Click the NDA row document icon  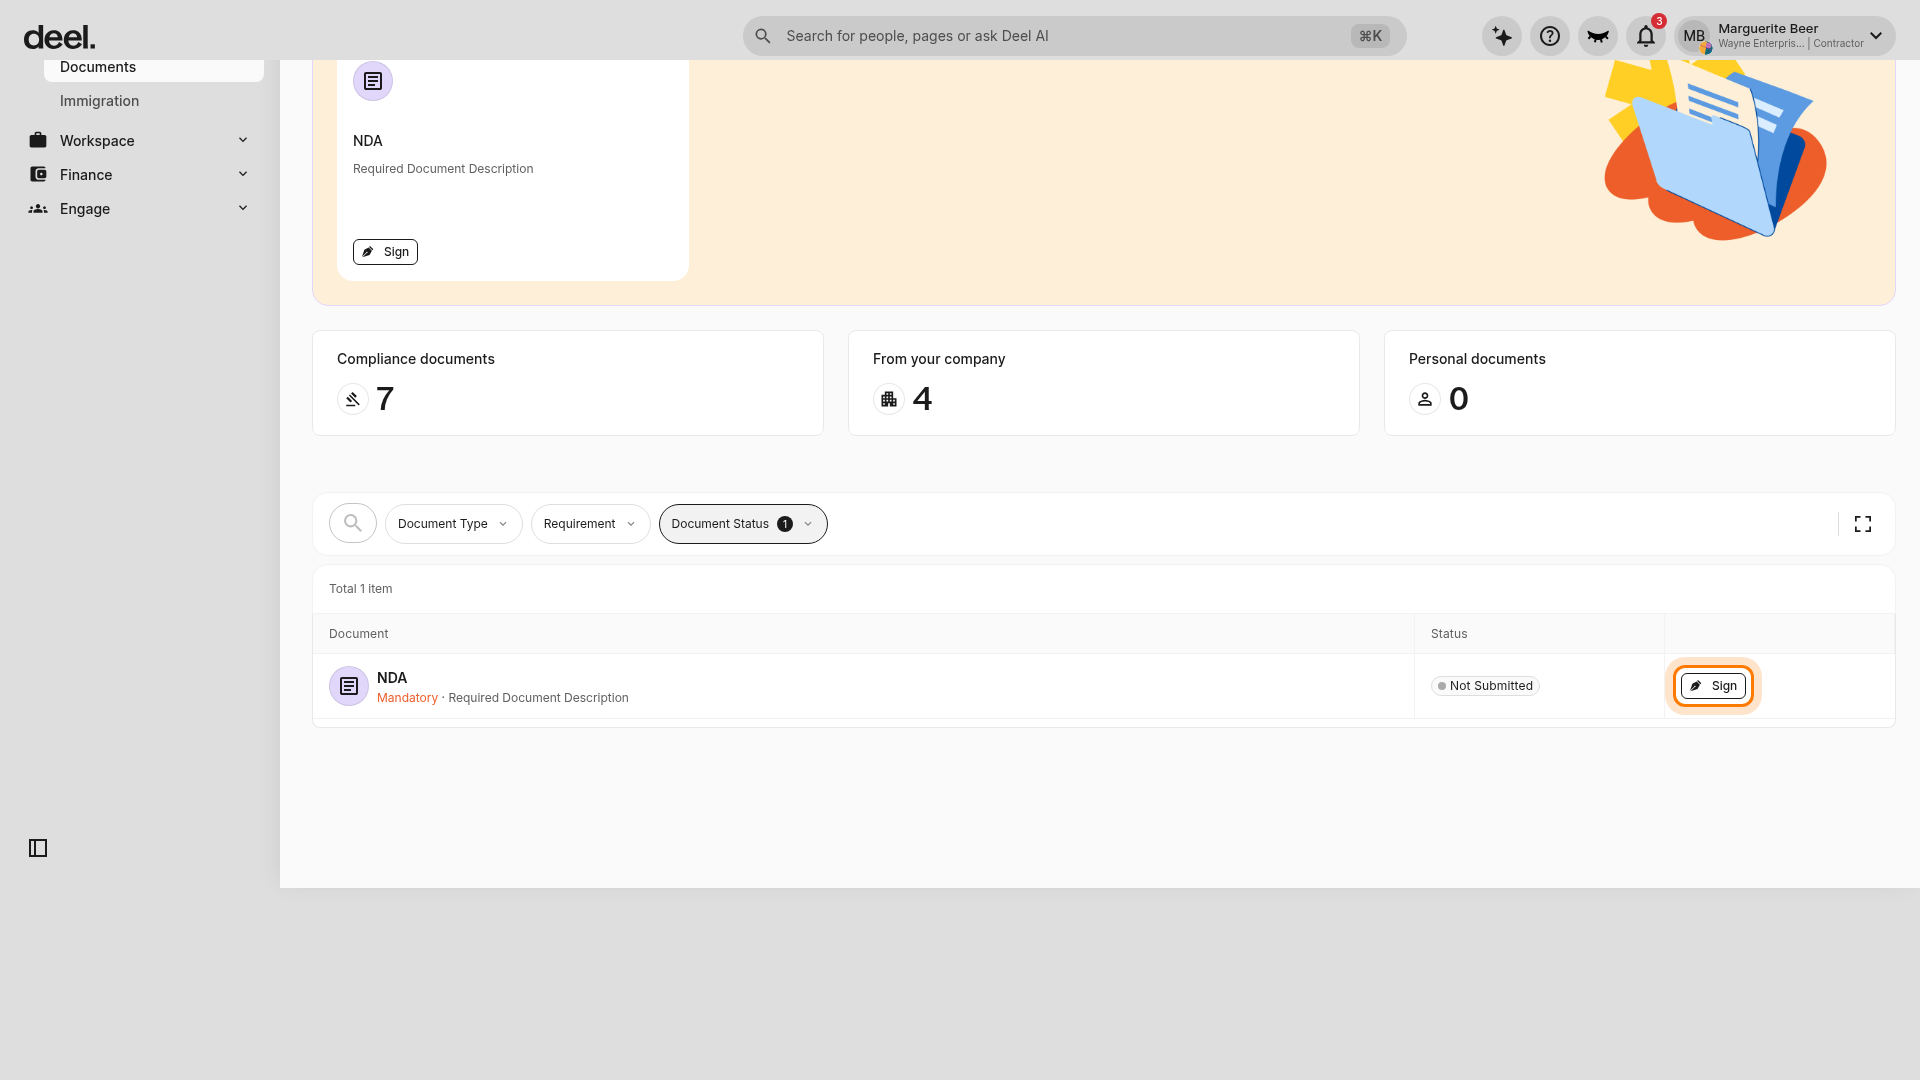point(349,686)
